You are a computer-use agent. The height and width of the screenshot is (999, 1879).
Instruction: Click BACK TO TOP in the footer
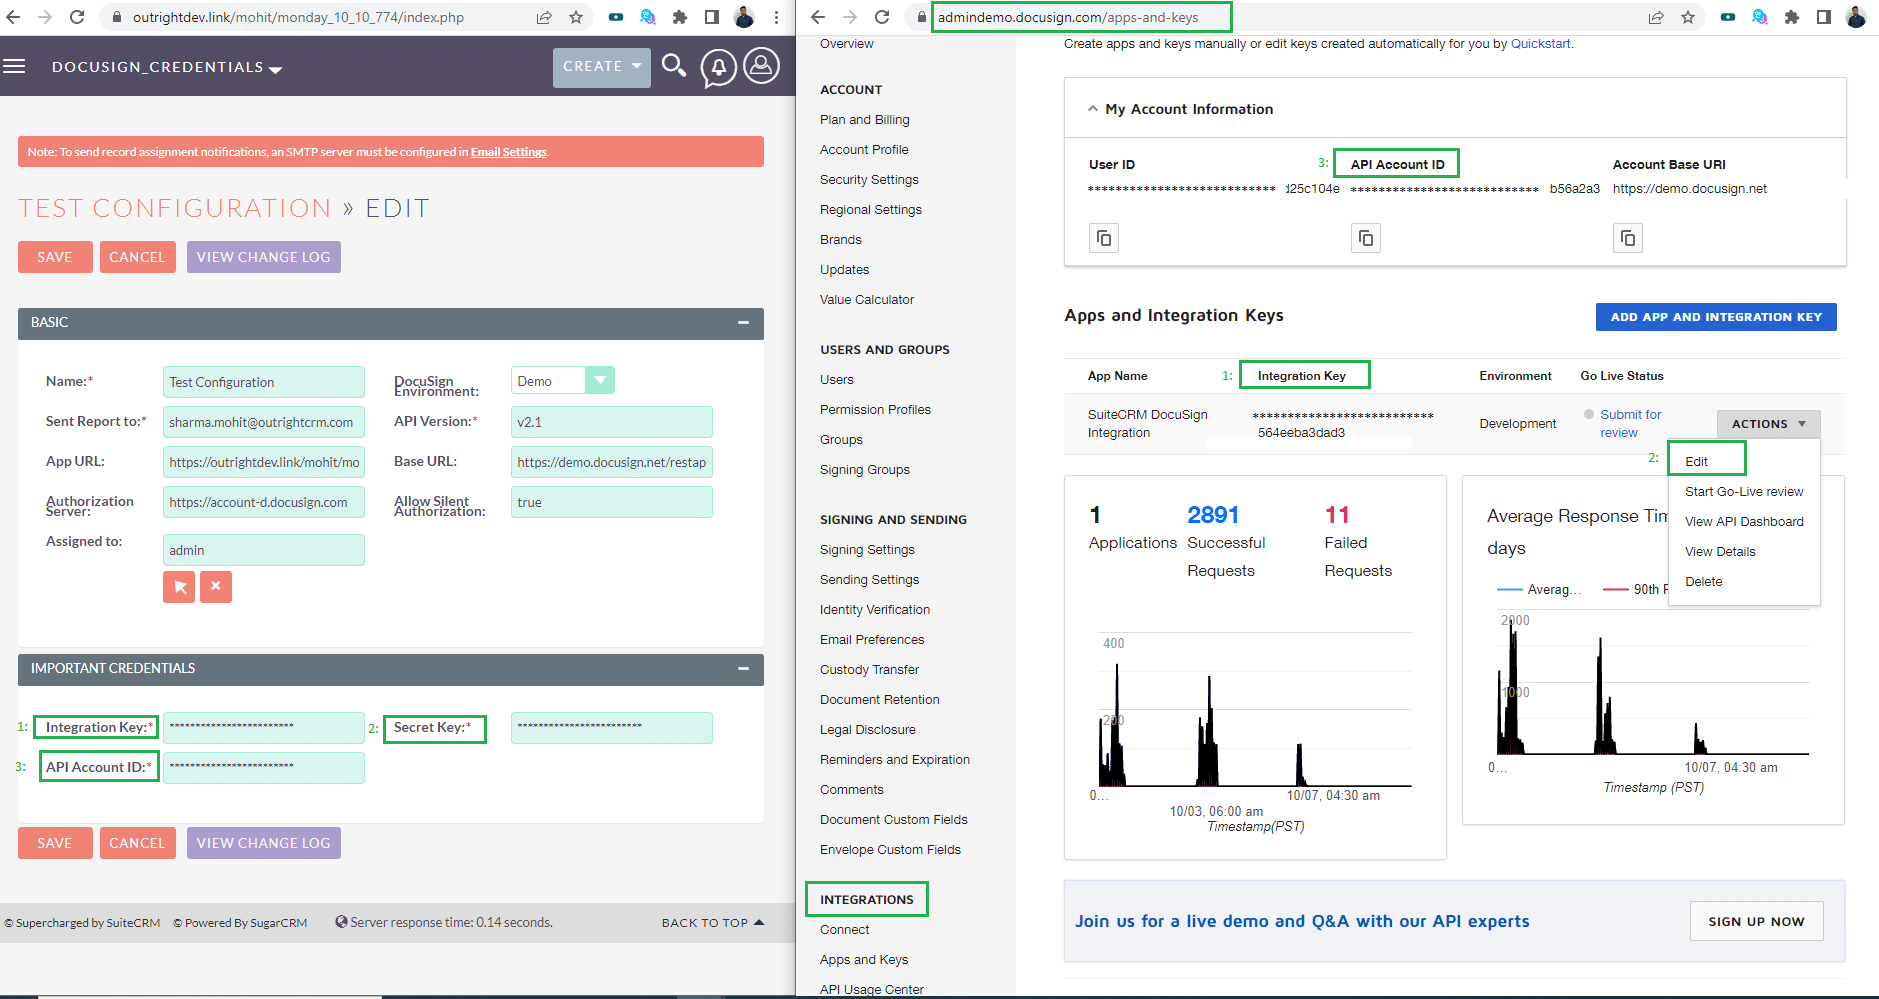tap(712, 923)
